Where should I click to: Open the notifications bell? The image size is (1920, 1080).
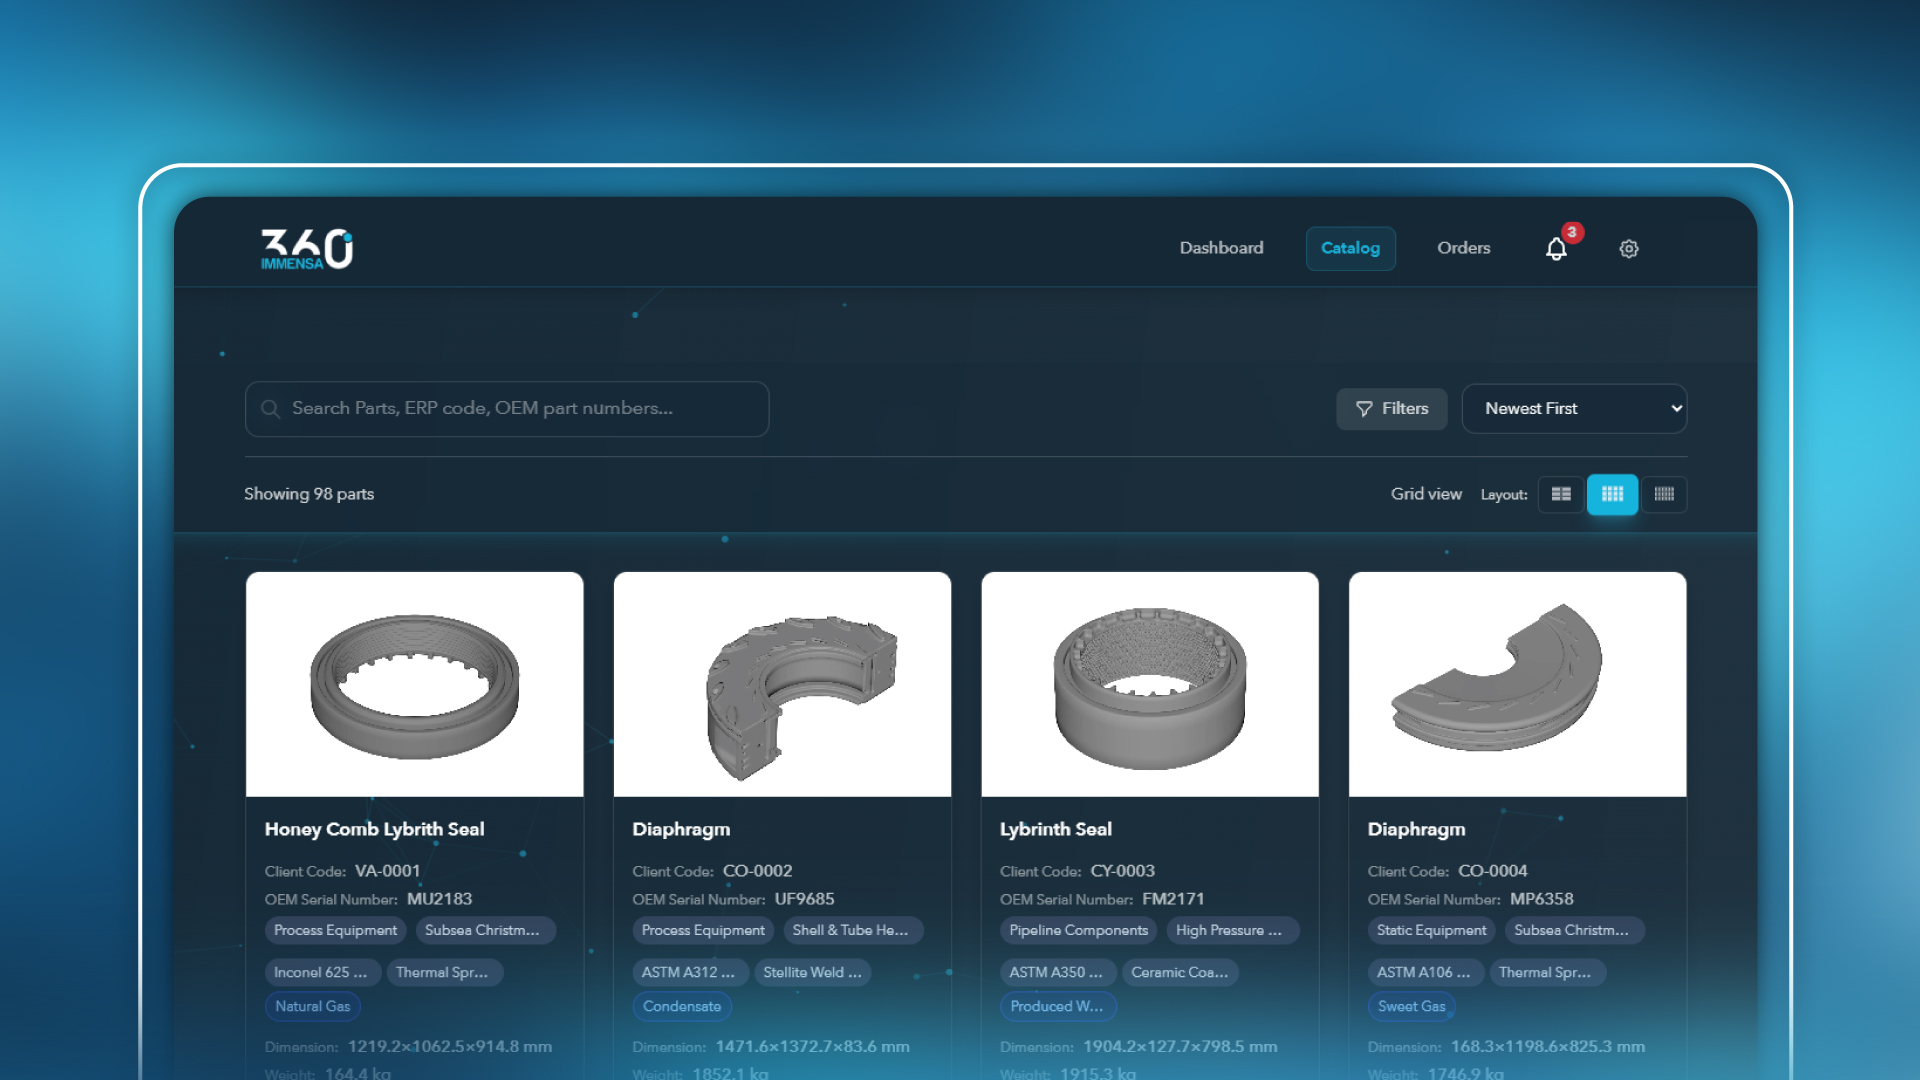click(1556, 249)
